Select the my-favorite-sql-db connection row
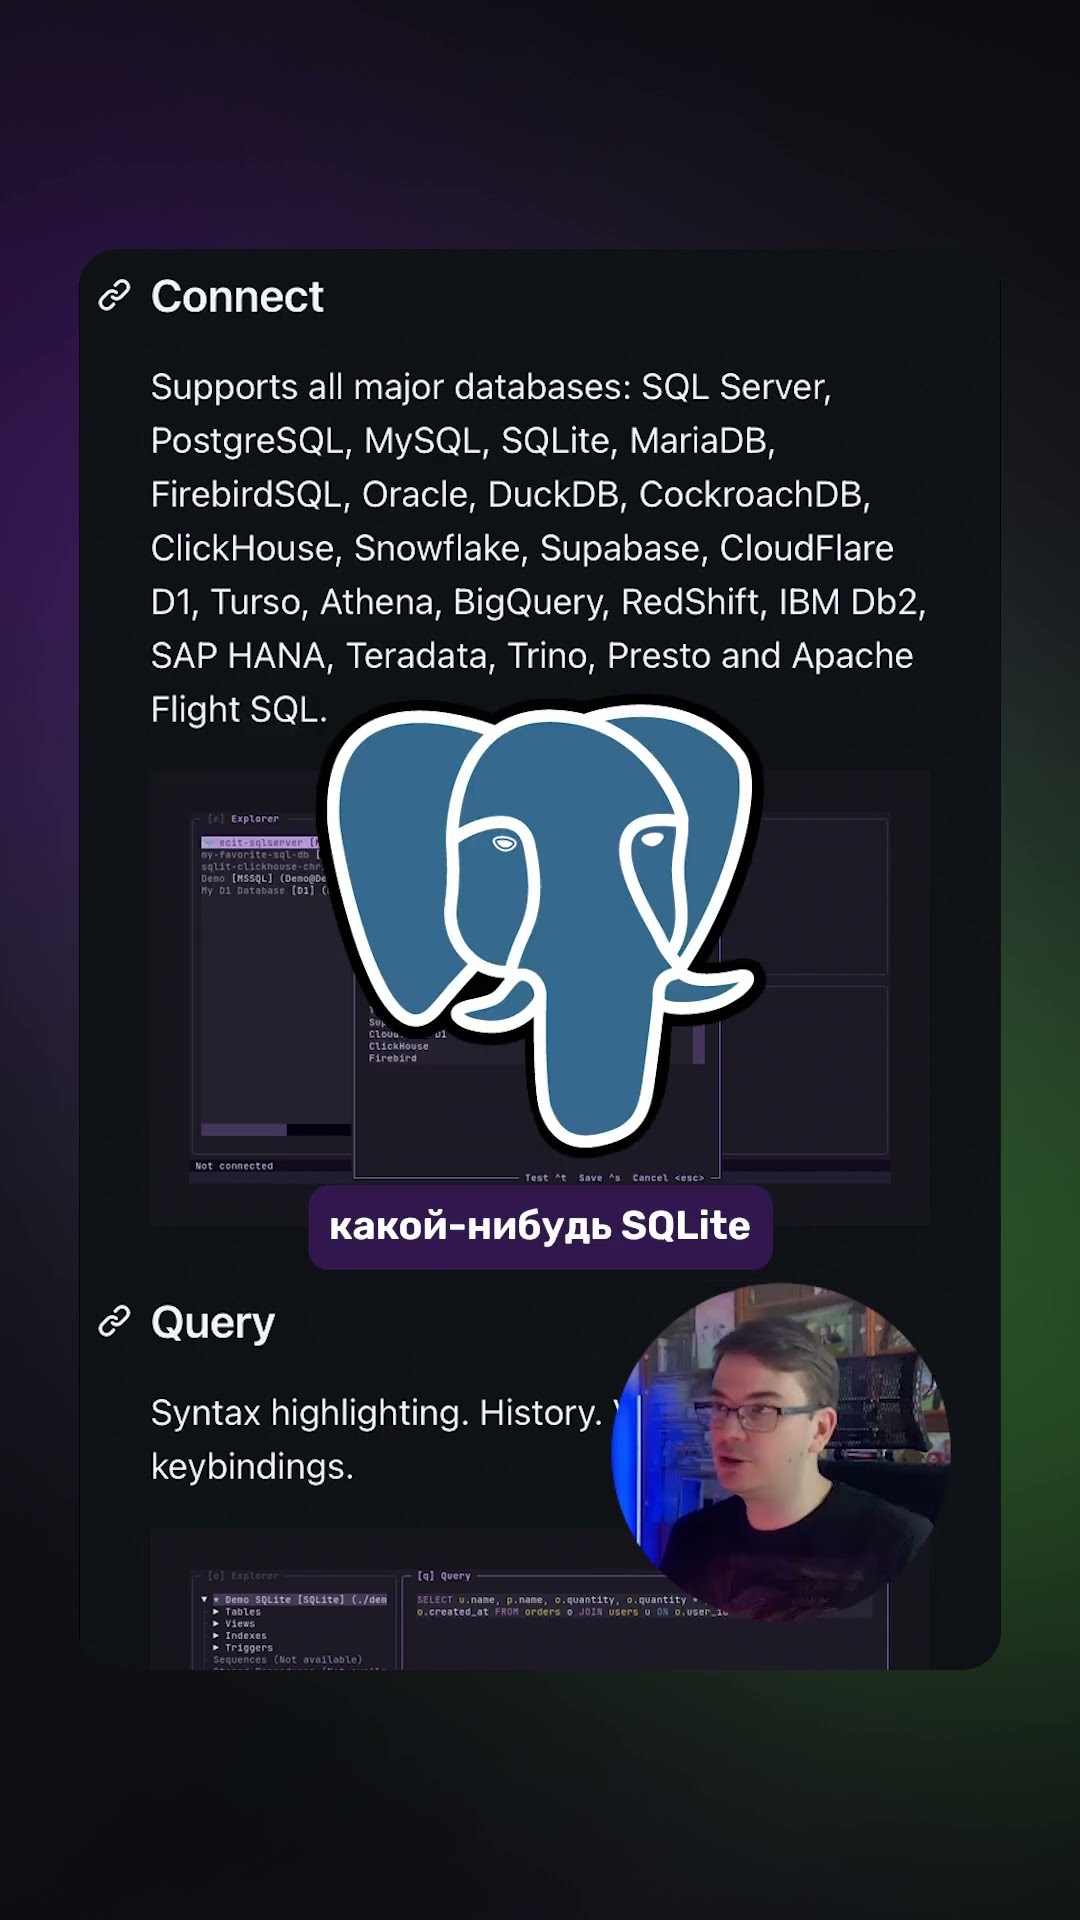The height and width of the screenshot is (1920, 1080). [x=260, y=855]
